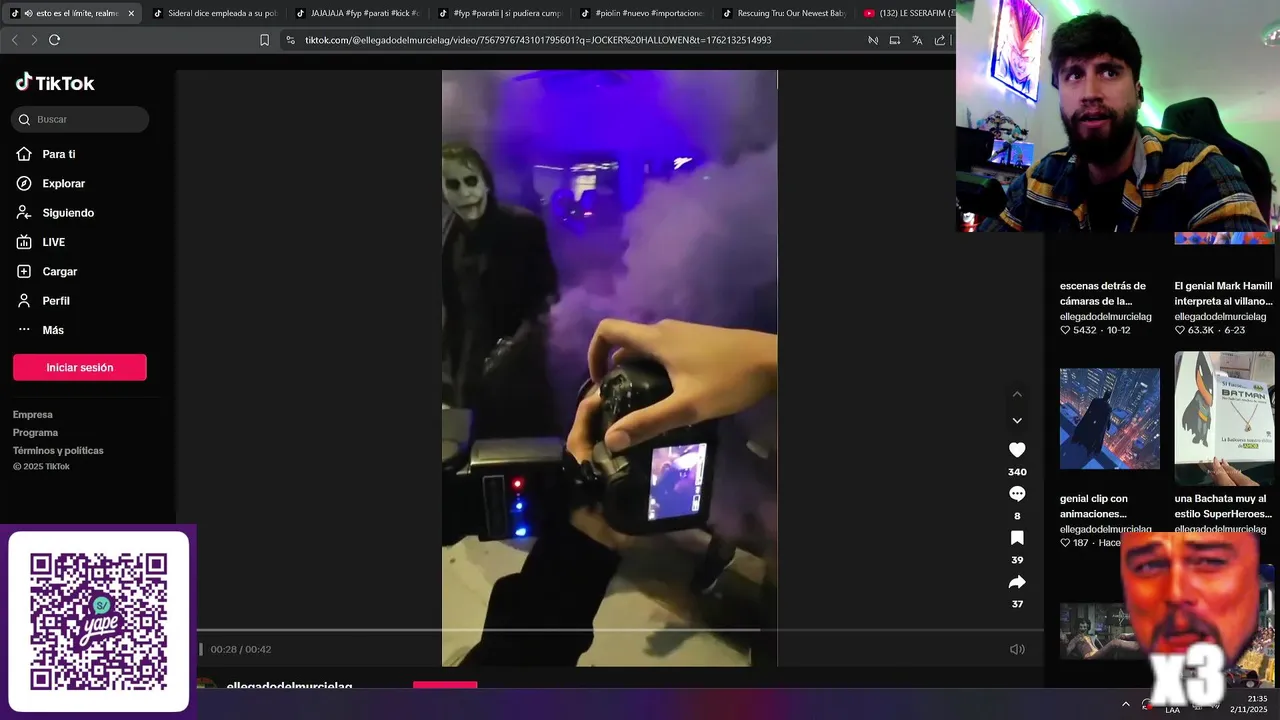Image resolution: width=1280 pixels, height=720 pixels.
Task: Switch to 'Sideral dice empleada' tab
Action: click(x=214, y=14)
